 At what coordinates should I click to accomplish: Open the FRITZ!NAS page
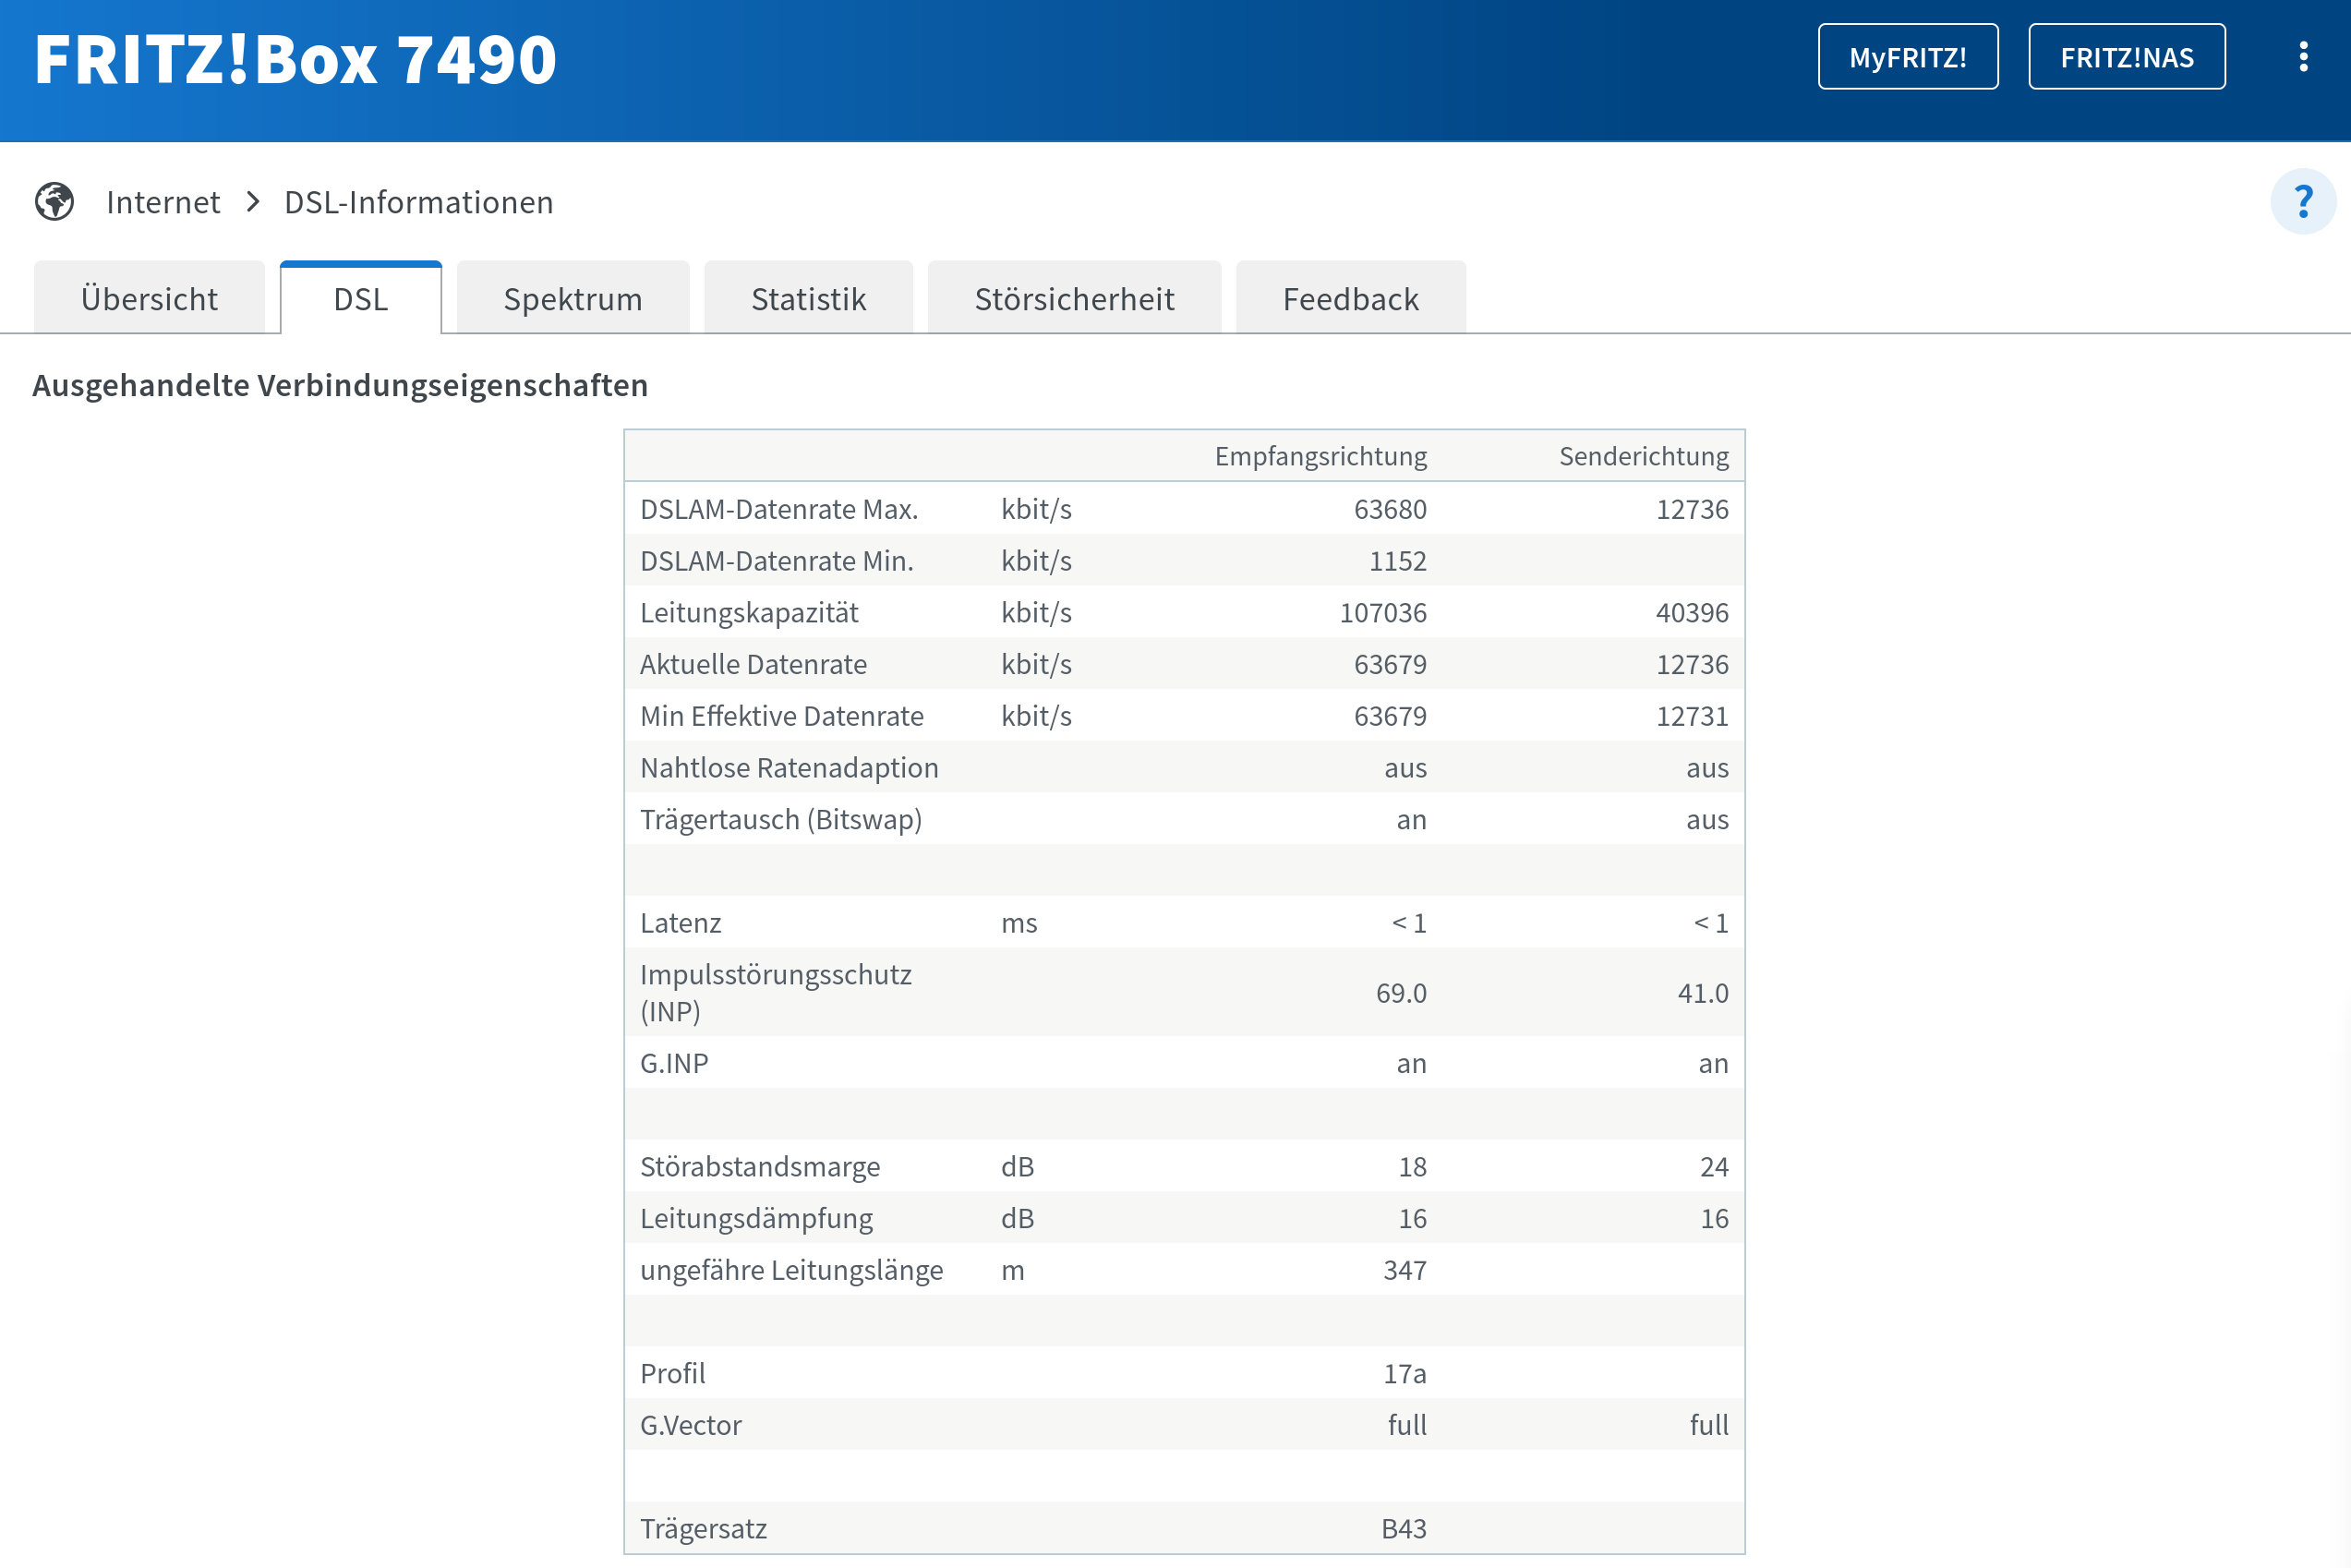point(2126,57)
